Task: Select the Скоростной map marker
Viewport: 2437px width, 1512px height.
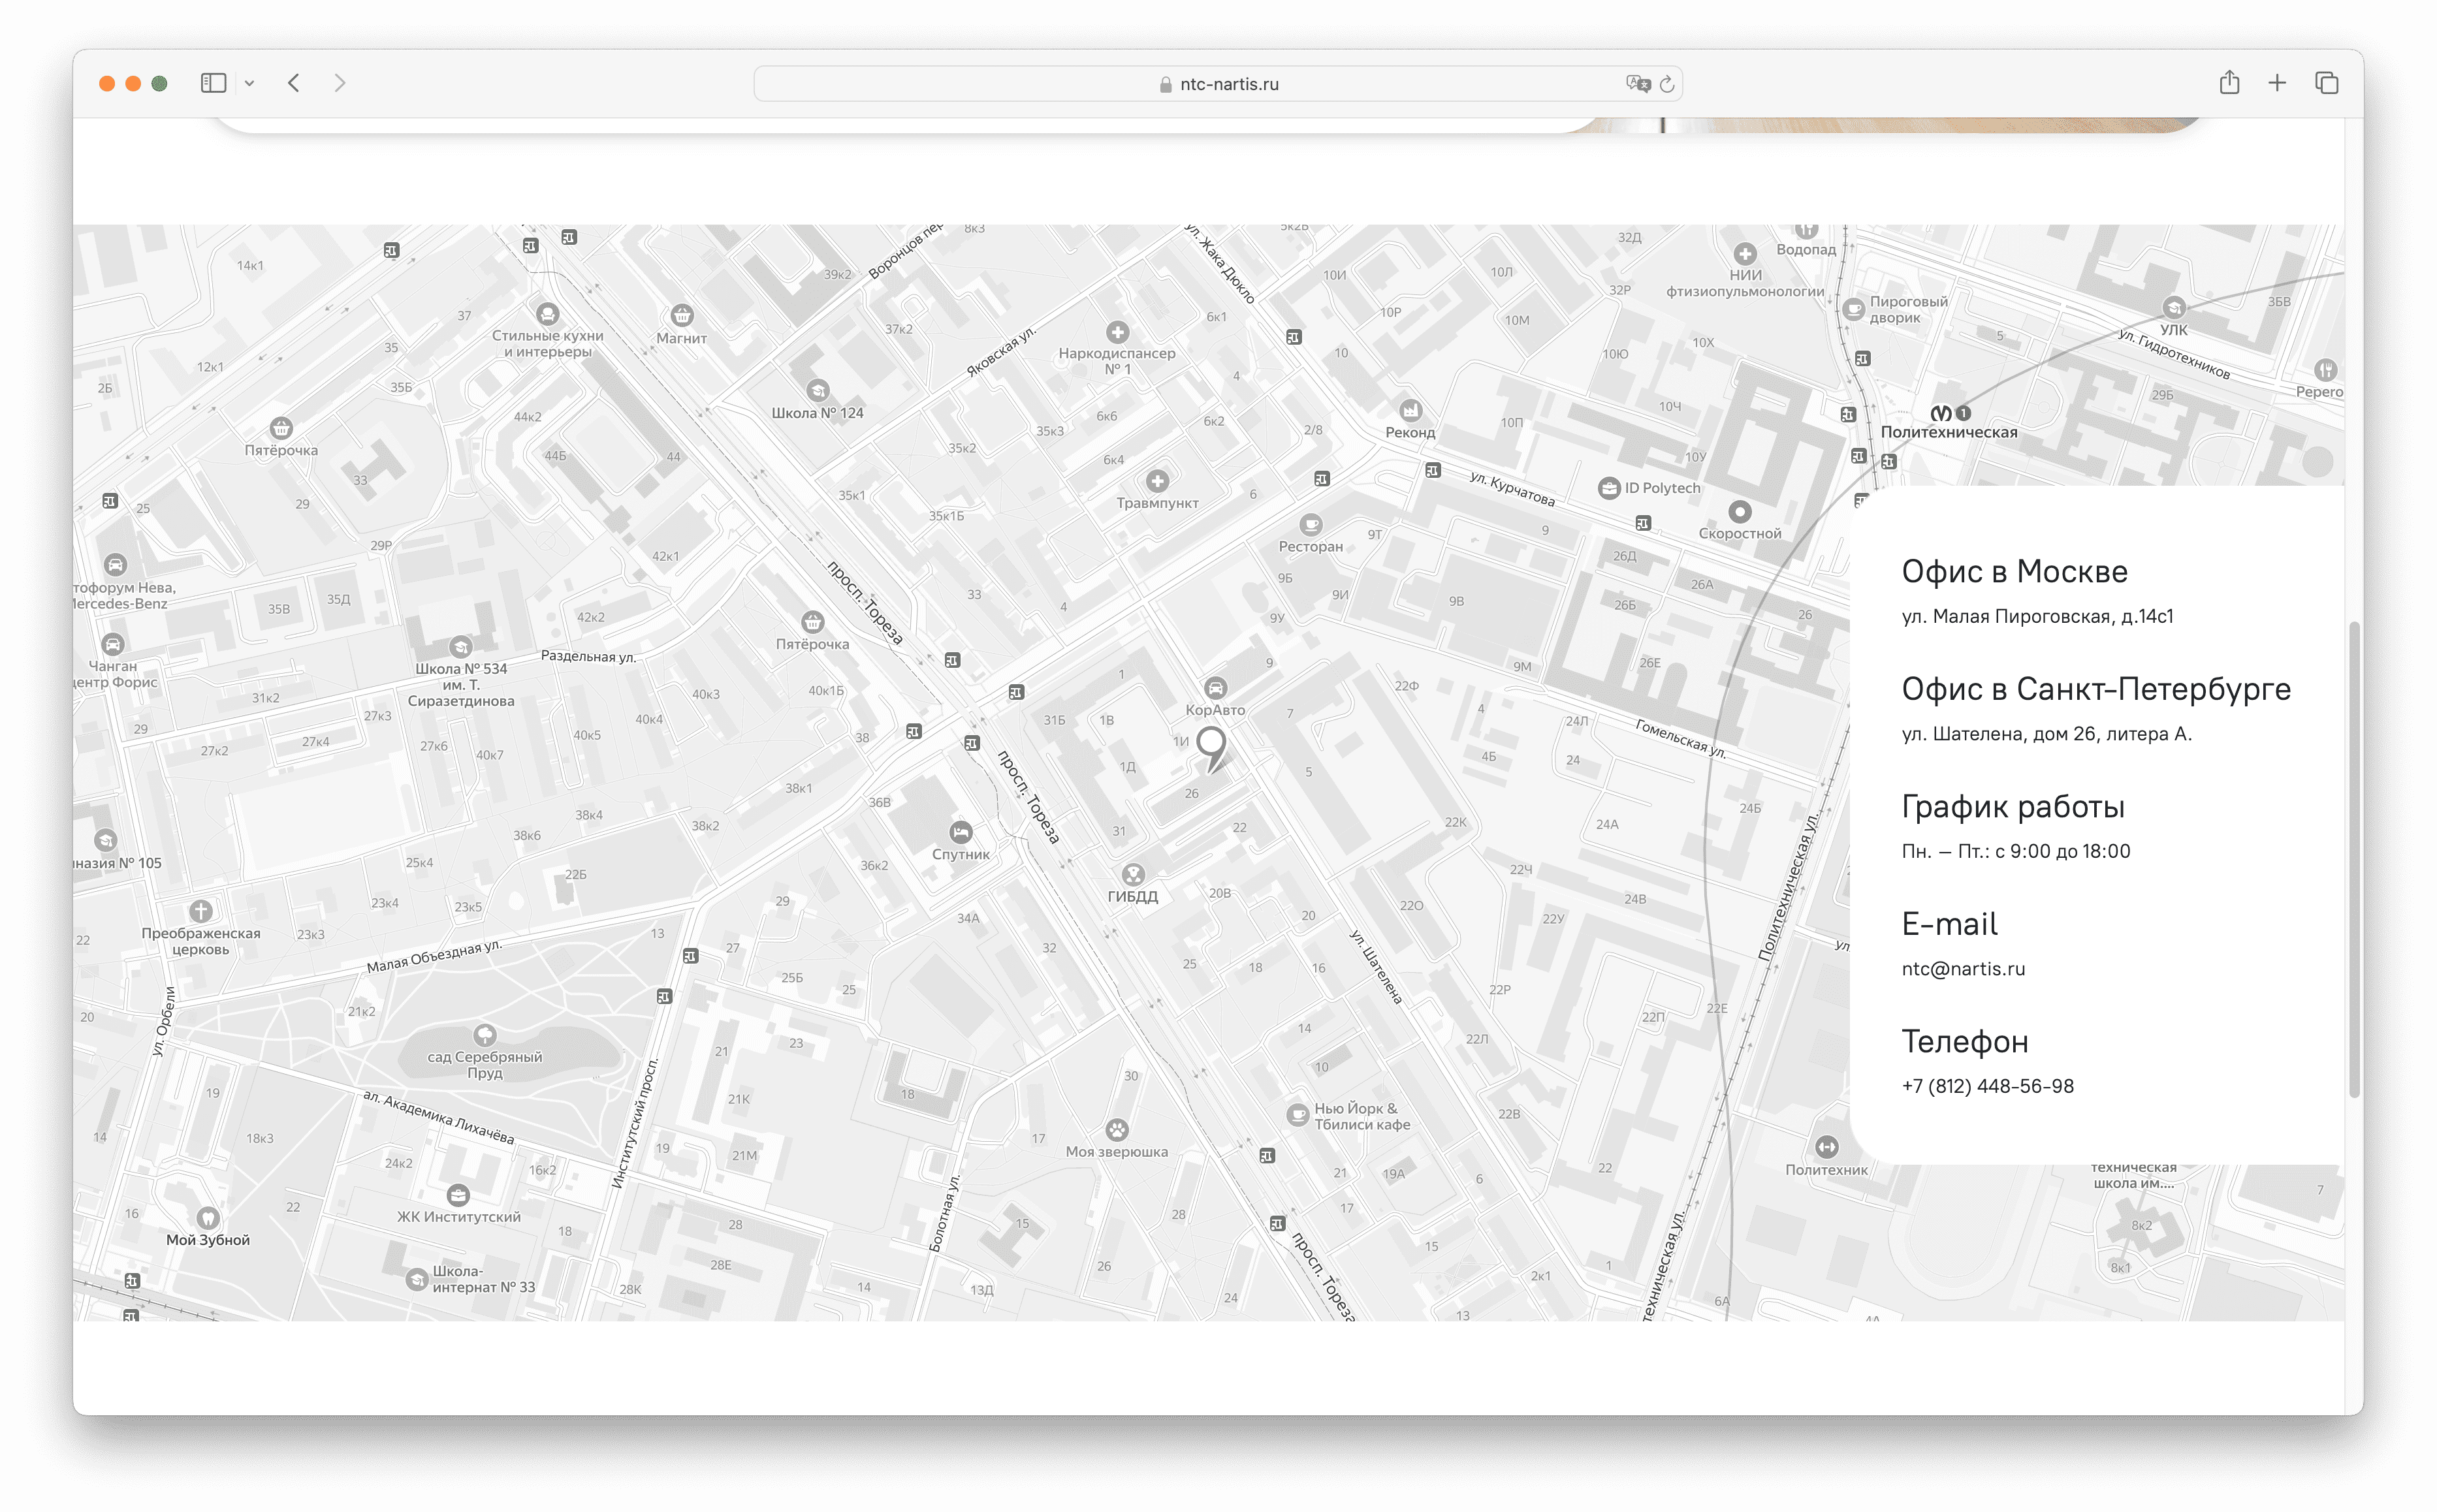Action: pos(1740,512)
